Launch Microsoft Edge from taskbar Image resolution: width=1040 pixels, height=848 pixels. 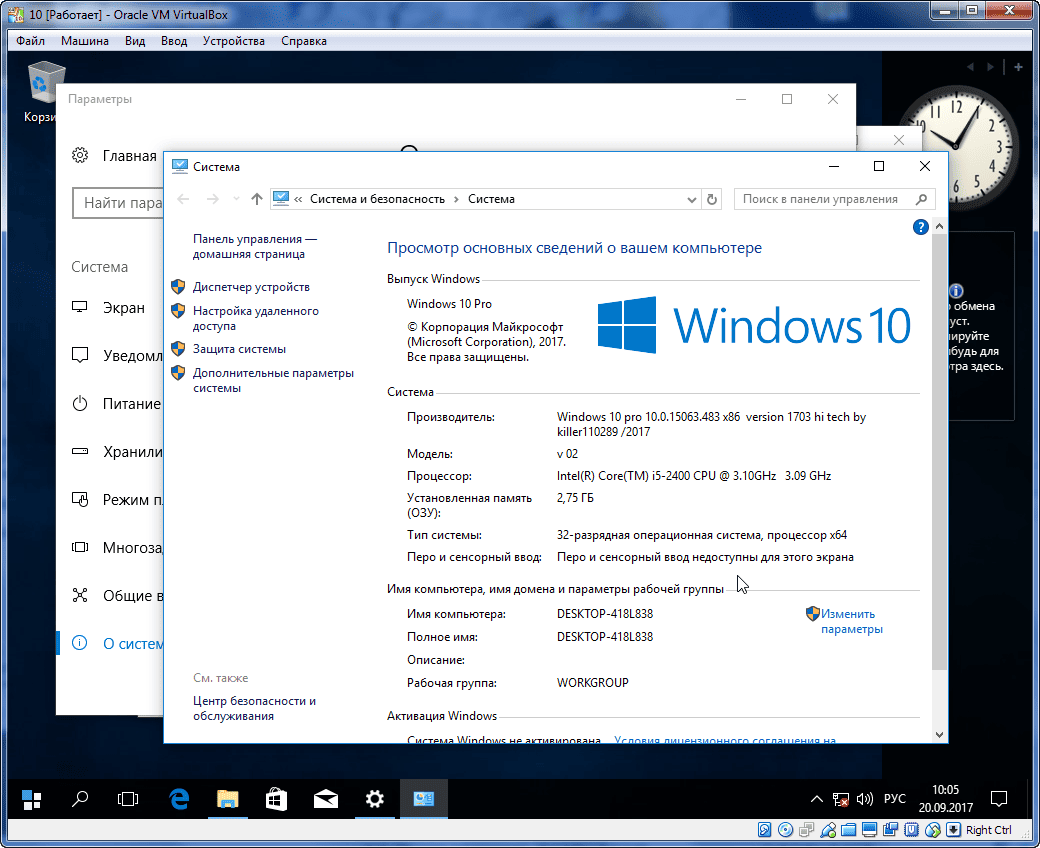[179, 800]
